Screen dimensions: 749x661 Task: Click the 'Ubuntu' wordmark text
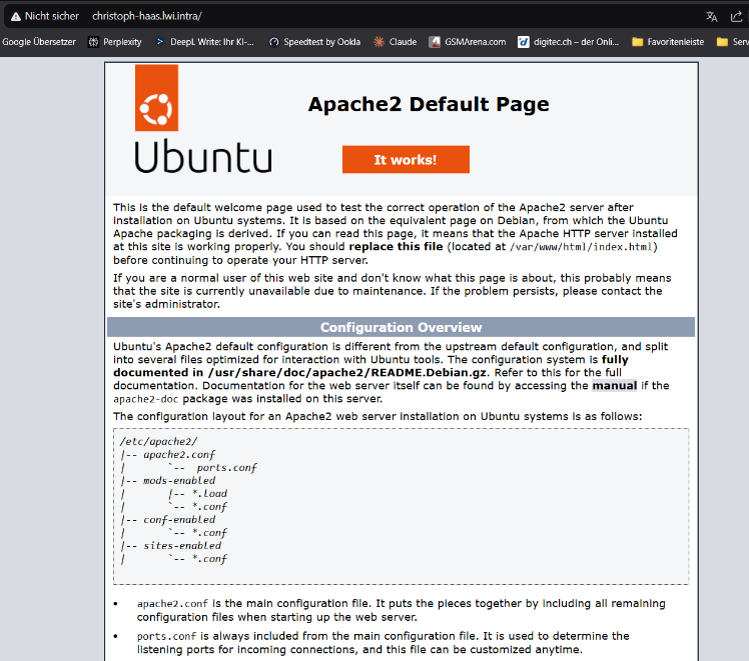click(203, 157)
